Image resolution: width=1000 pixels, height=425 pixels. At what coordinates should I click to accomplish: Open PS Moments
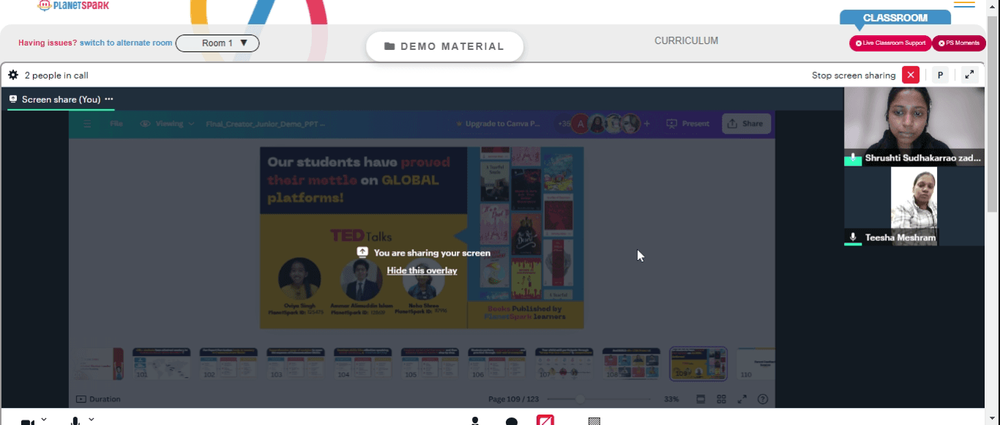(959, 43)
